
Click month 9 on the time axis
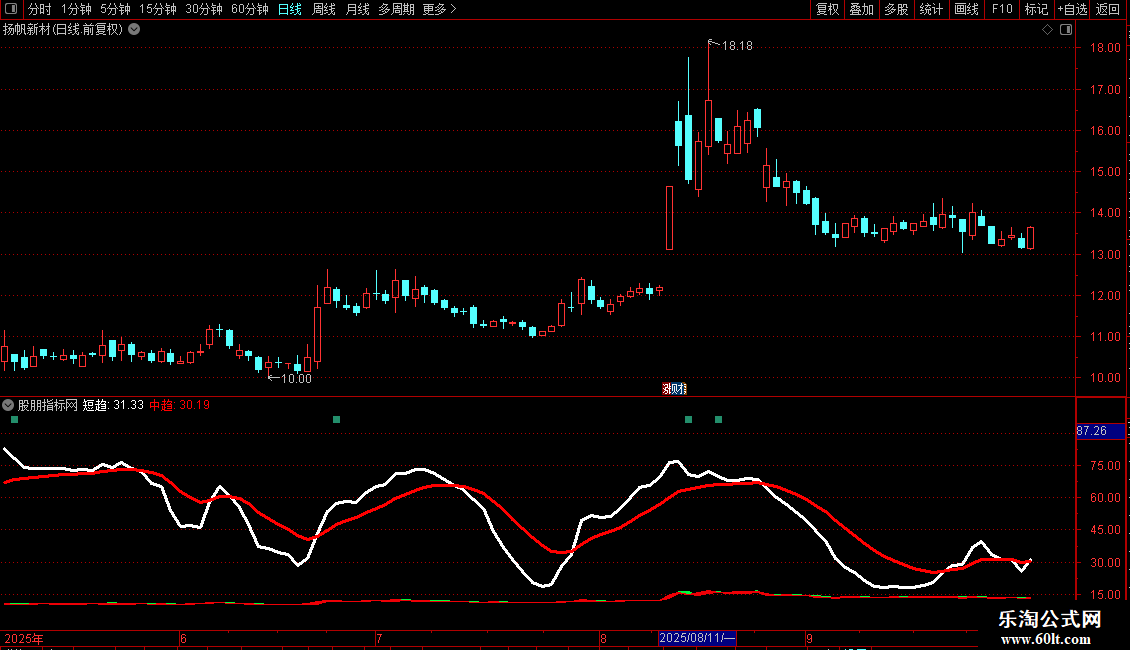(809, 638)
